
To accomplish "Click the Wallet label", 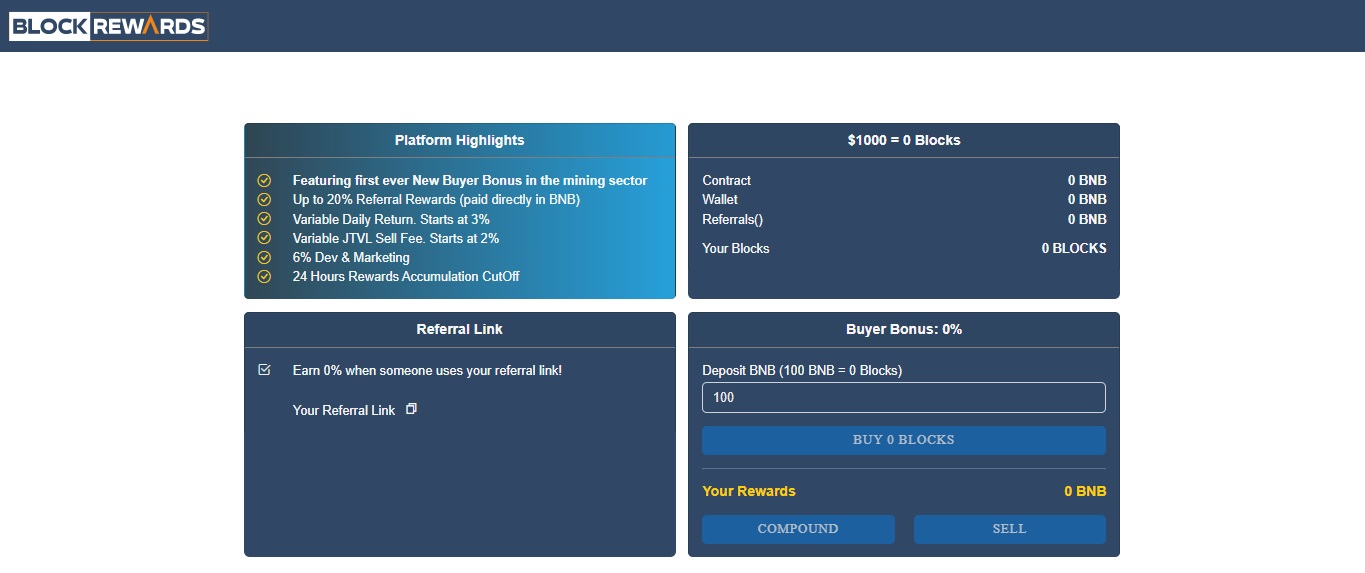I will click(720, 200).
